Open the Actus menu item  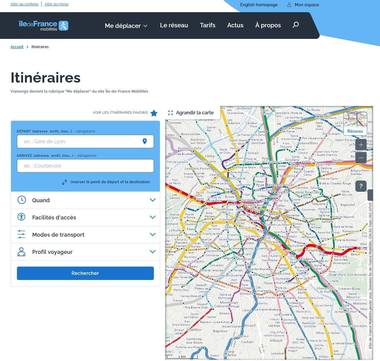coord(235,25)
